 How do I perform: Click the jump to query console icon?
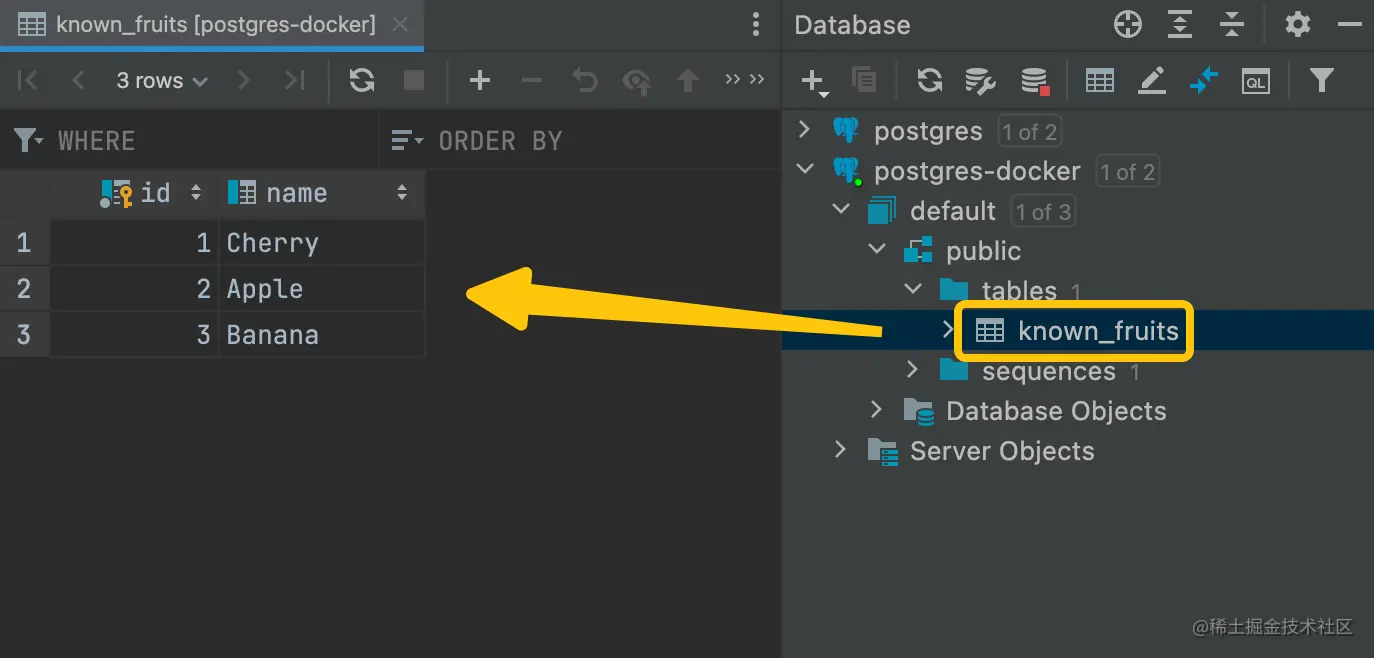tap(1204, 80)
